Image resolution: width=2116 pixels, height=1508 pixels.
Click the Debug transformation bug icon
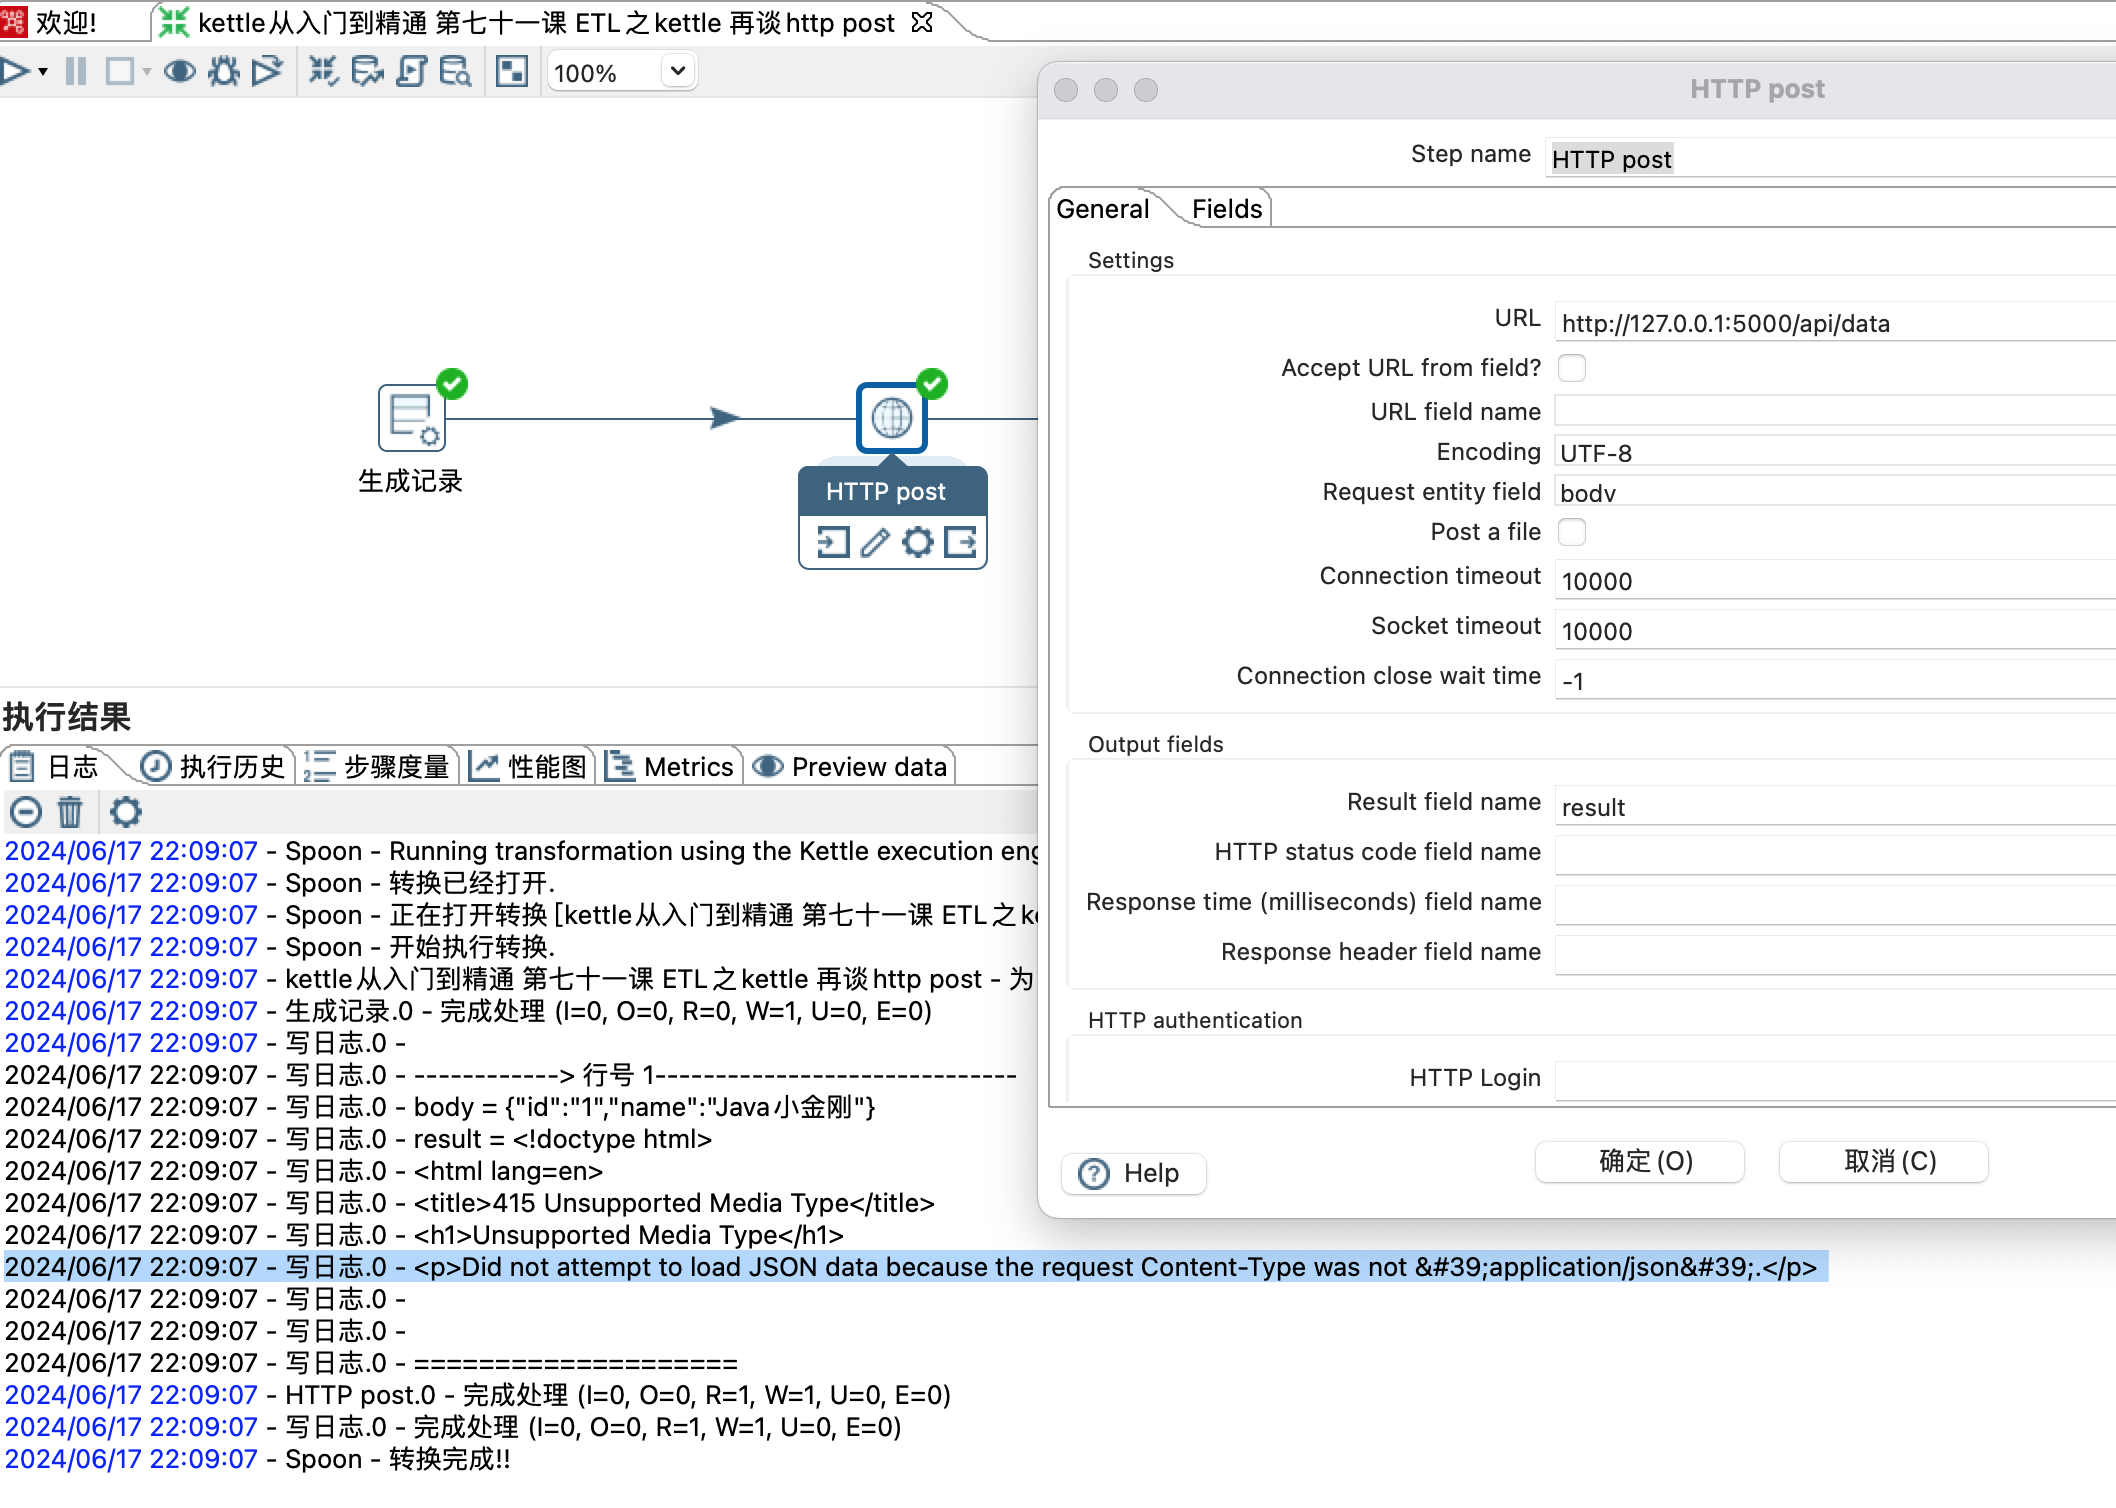click(x=223, y=71)
